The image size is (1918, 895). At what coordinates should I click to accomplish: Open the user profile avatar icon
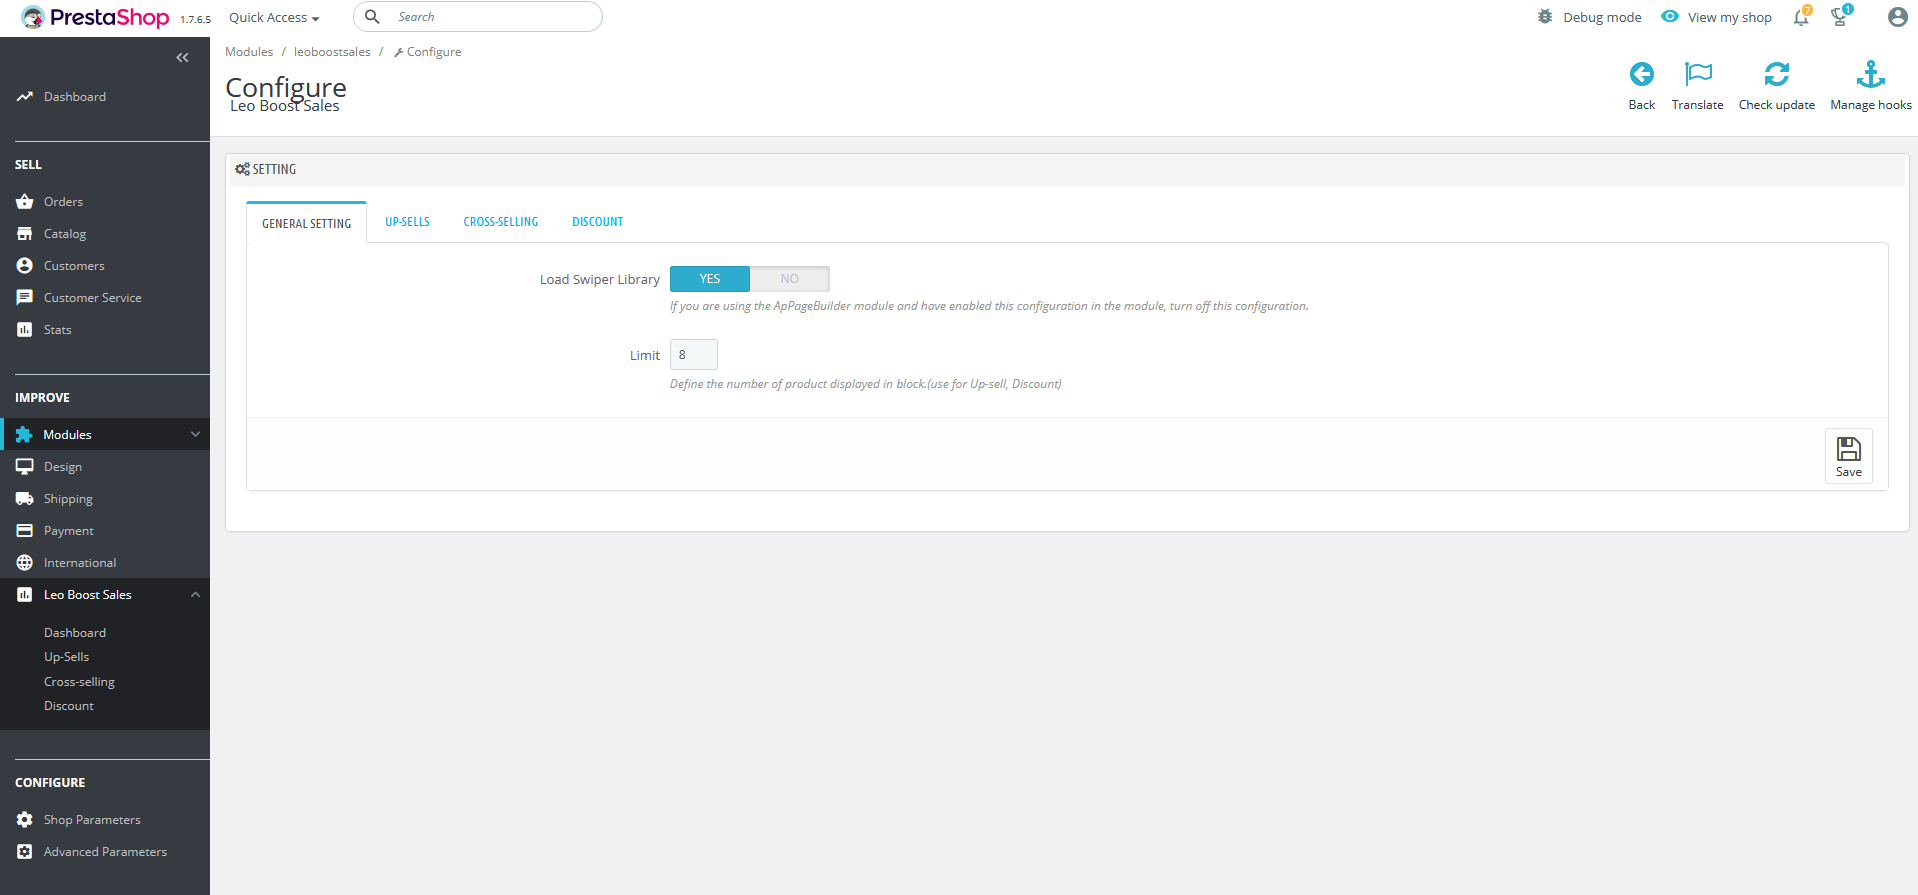pos(1897,17)
